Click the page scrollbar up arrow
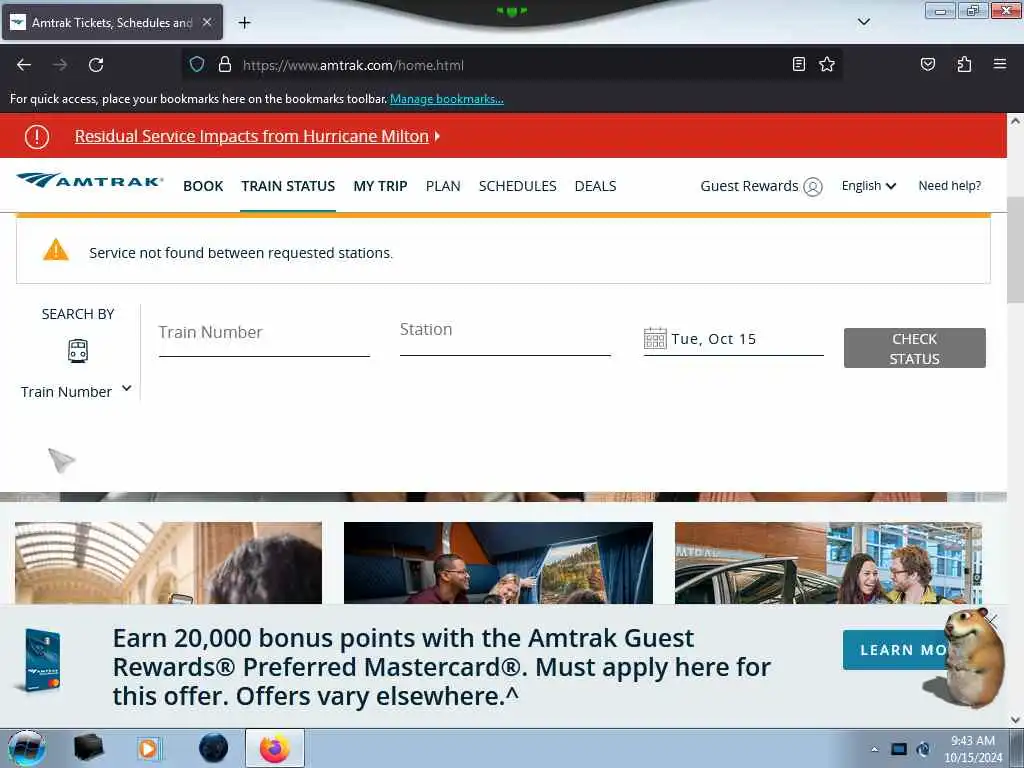This screenshot has height=768, width=1024. 1015,121
